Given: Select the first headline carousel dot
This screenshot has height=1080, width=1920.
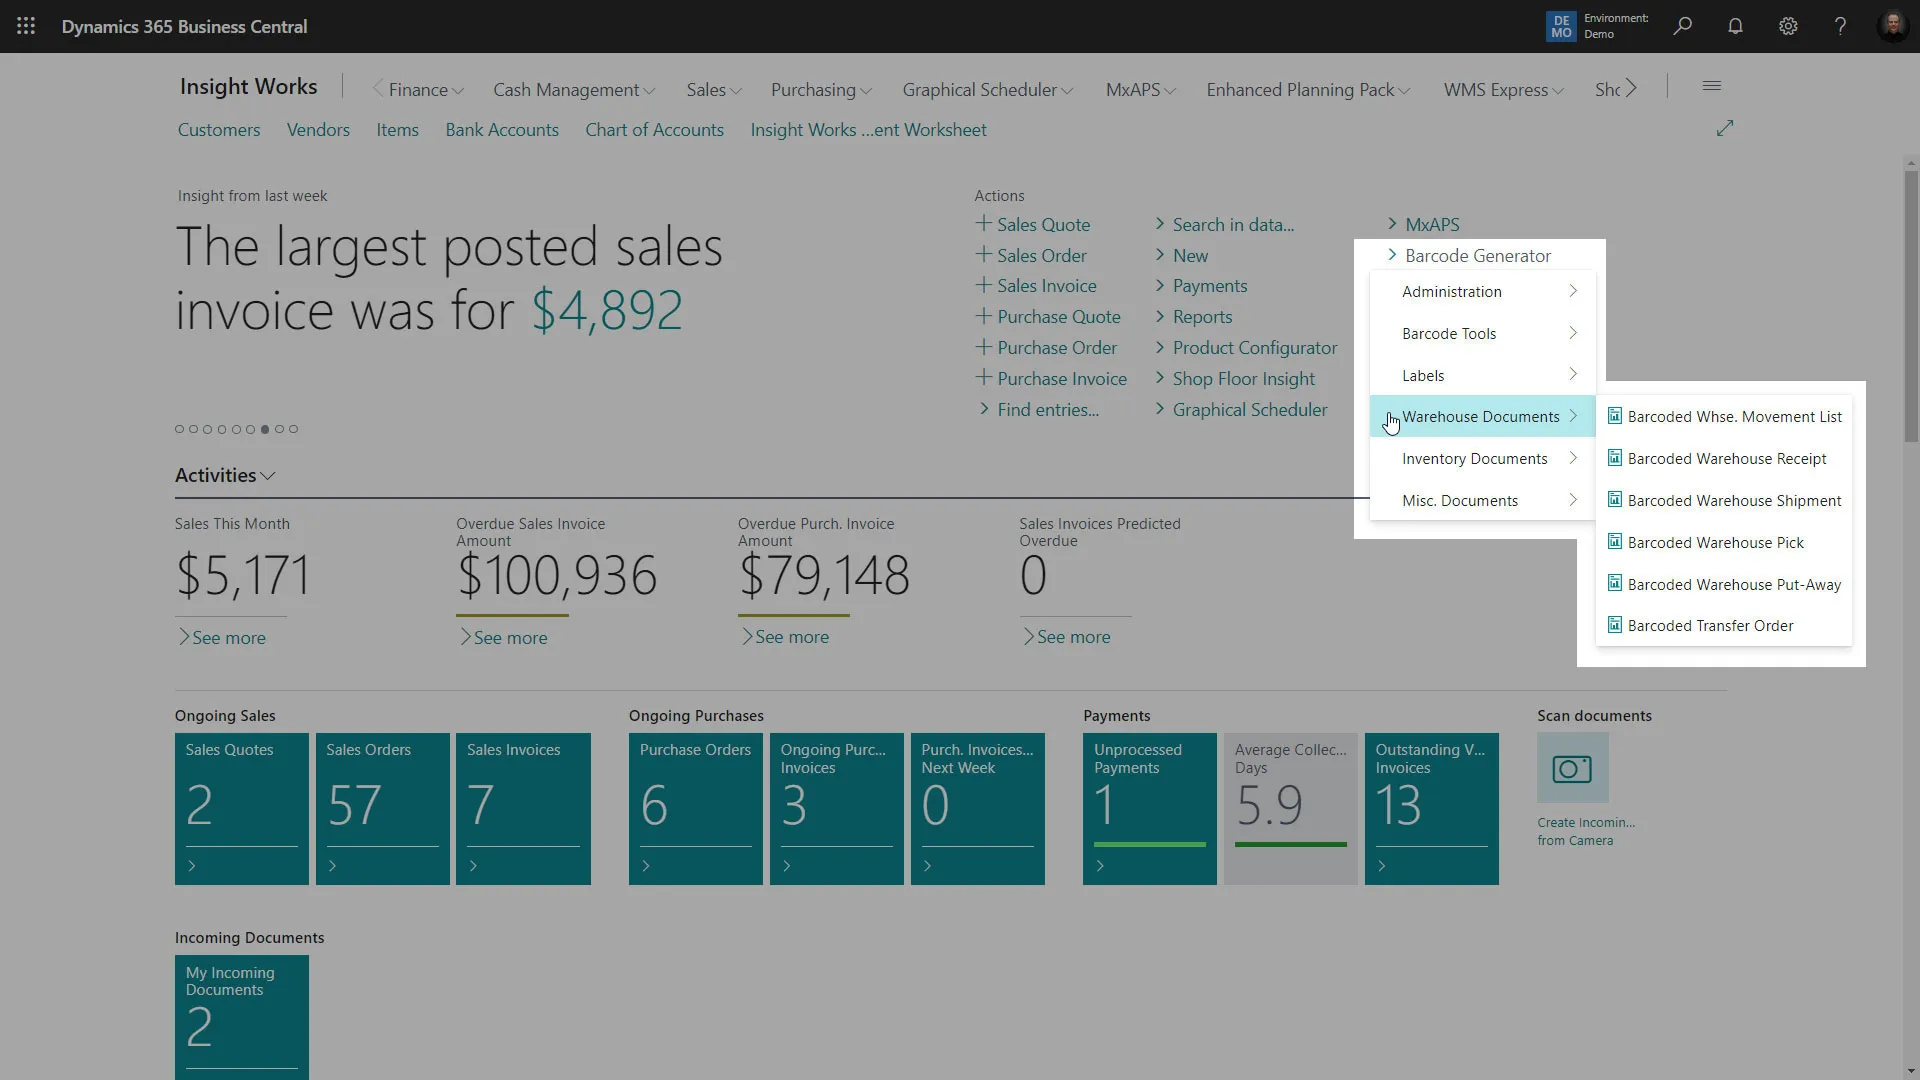Looking at the screenshot, I should coord(179,429).
